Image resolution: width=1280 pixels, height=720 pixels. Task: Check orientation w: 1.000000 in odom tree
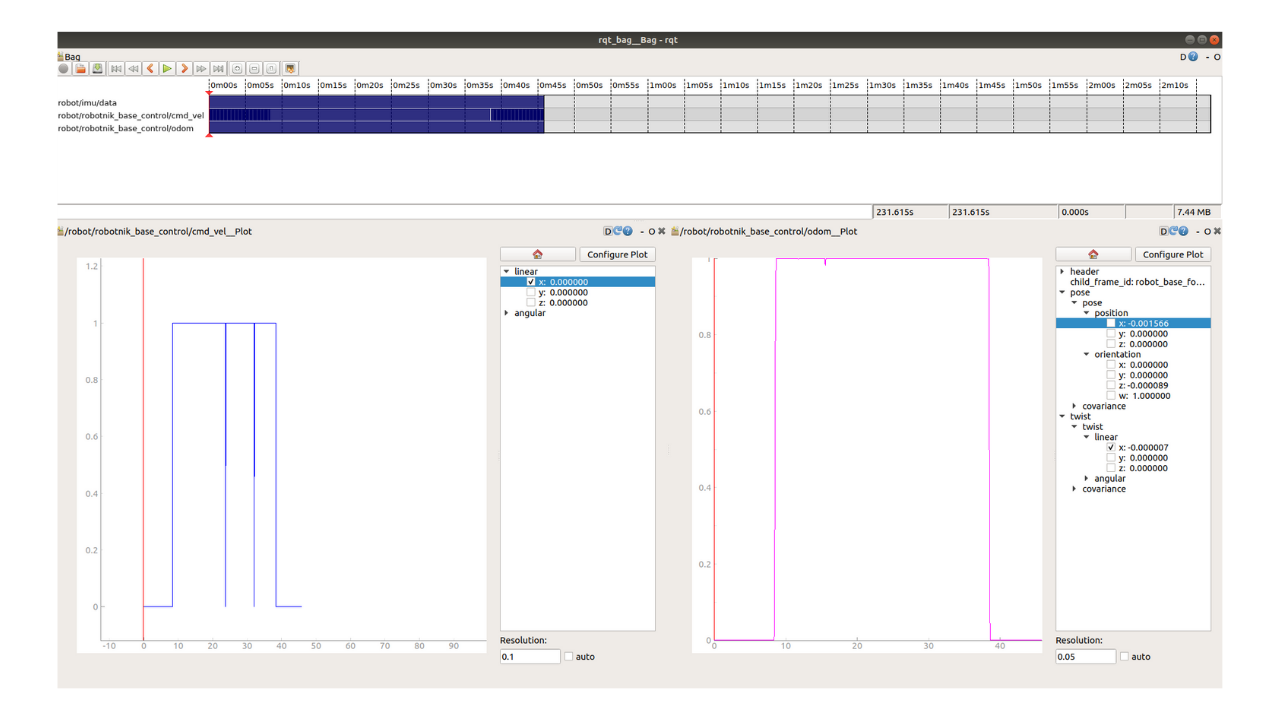click(1110, 396)
